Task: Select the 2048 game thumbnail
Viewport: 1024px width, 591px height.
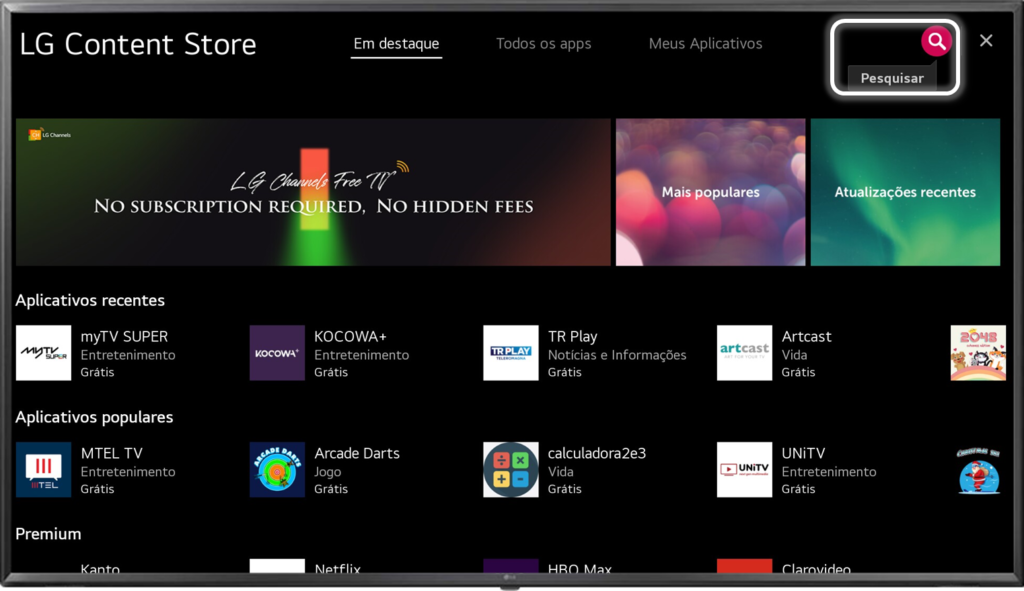Action: pos(977,353)
